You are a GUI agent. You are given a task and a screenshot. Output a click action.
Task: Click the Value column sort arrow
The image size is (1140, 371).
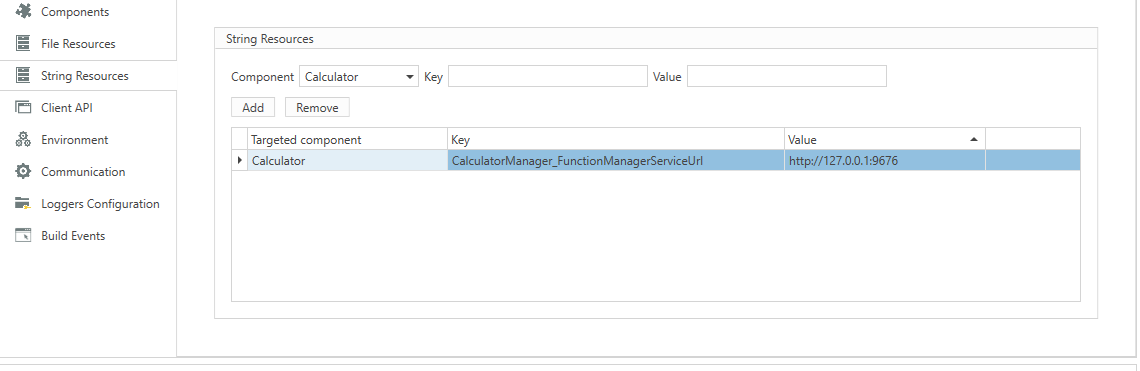click(x=974, y=140)
